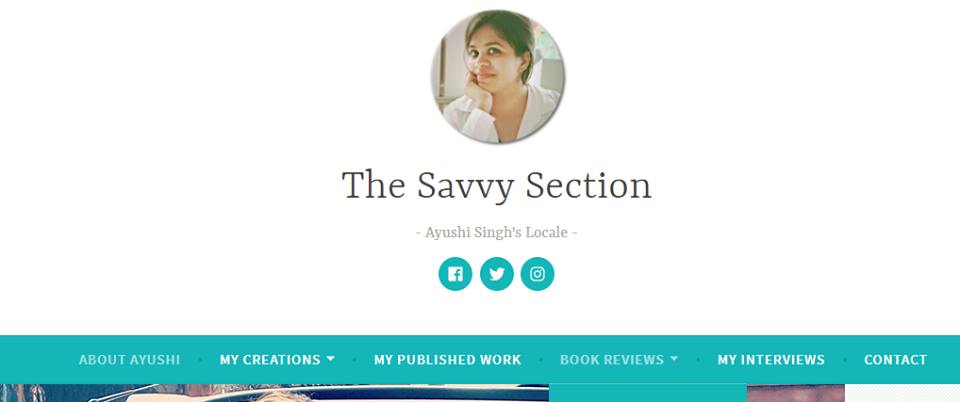
Task: Open the Facebook social icon
Action: point(455,274)
